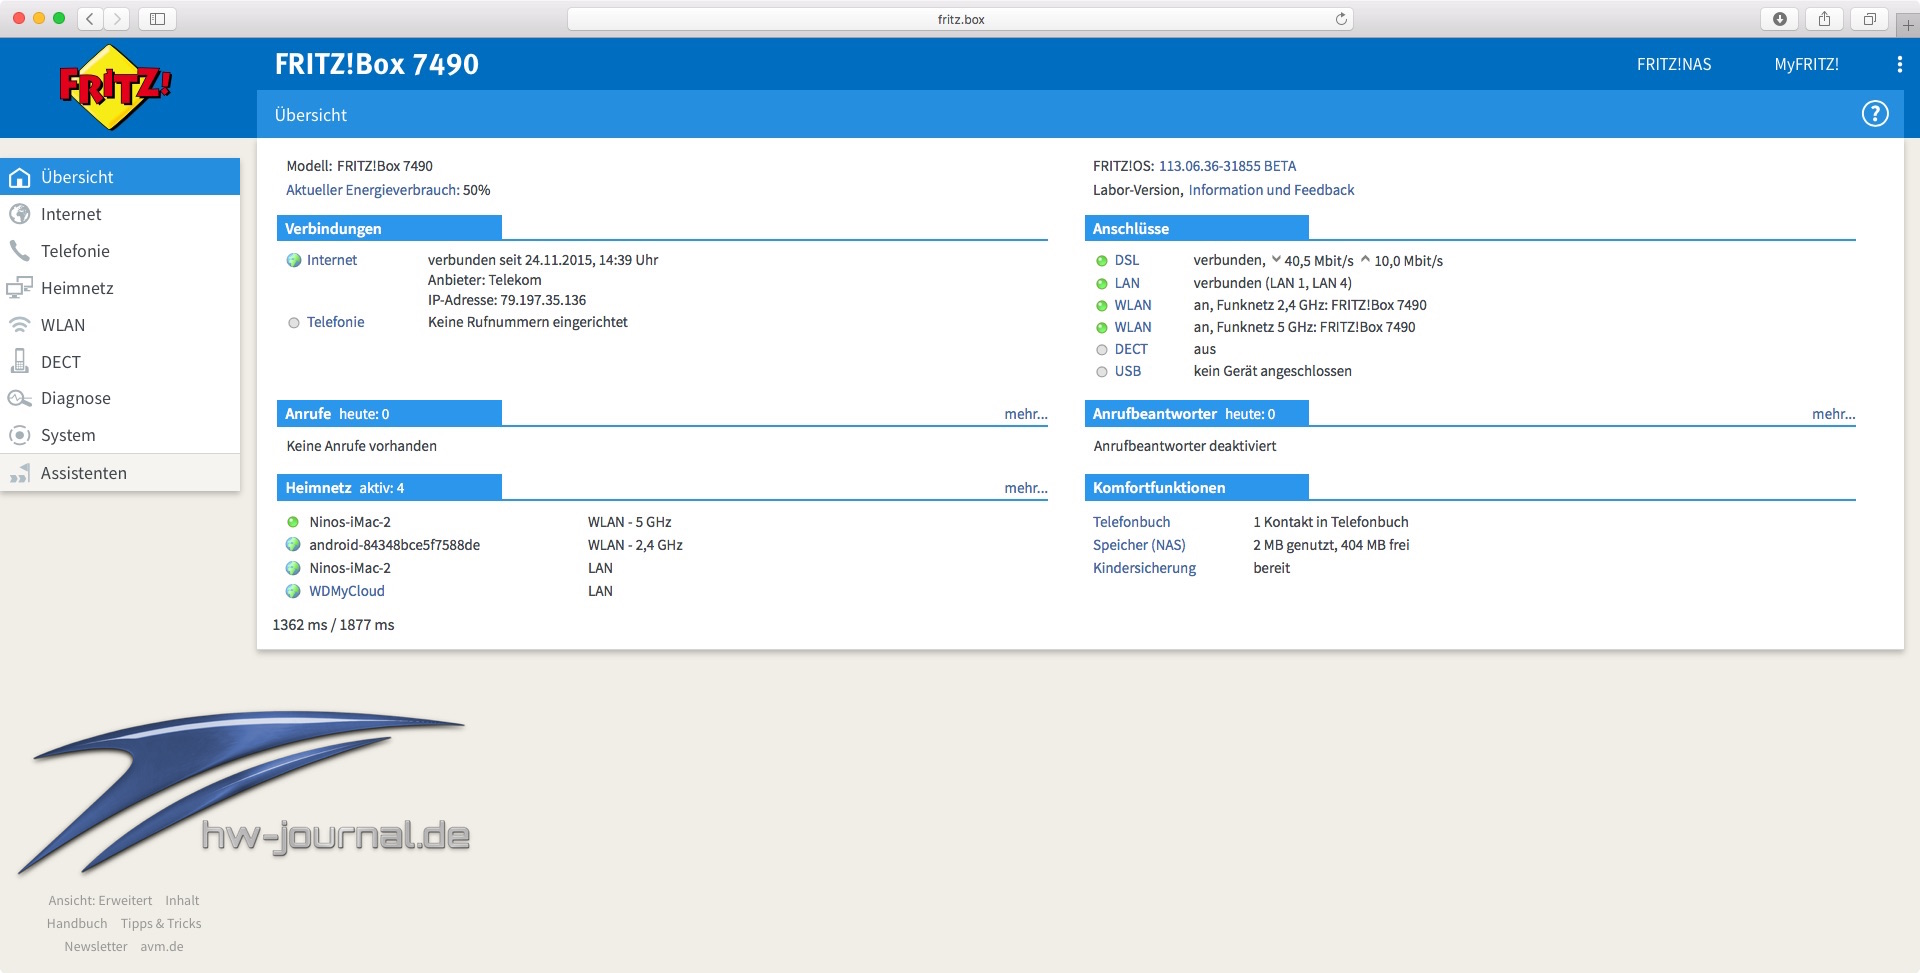1920x973 pixels.
Task: Click the Newsletter footer link
Action: 96,947
